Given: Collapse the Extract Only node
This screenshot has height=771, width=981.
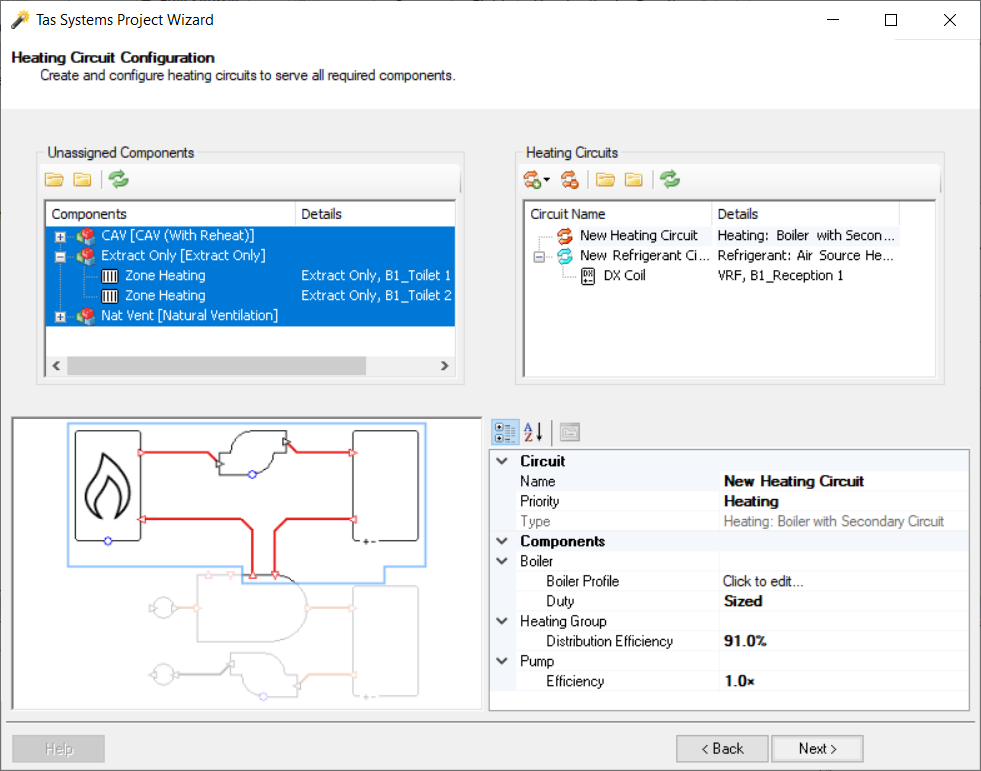Looking at the screenshot, I should pos(60,257).
